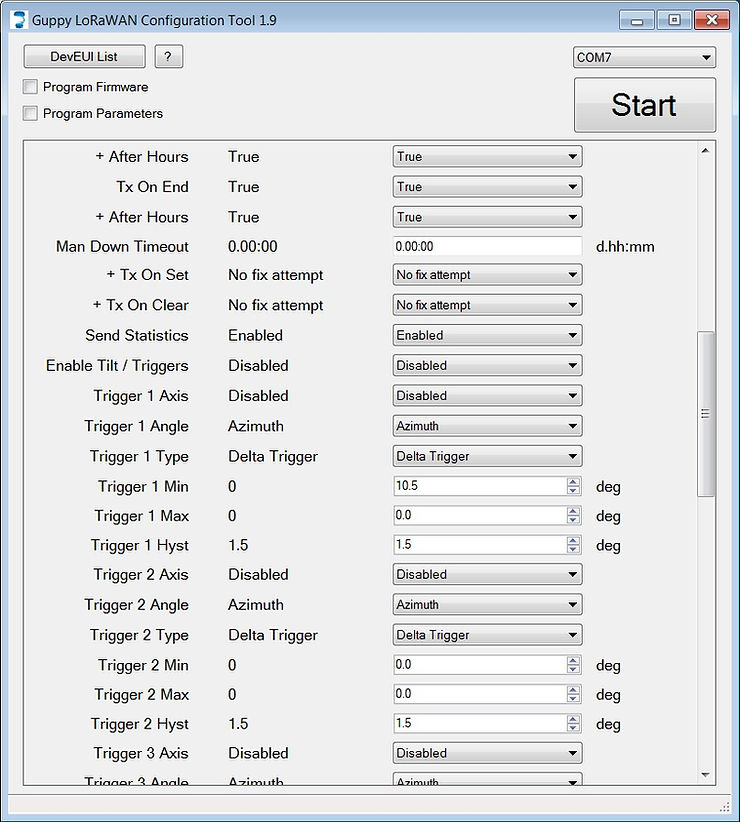Viewport: 740px width, 822px height.
Task: Open the Send Statistics dropdown
Action: pyautogui.click(x=487, y=335)
